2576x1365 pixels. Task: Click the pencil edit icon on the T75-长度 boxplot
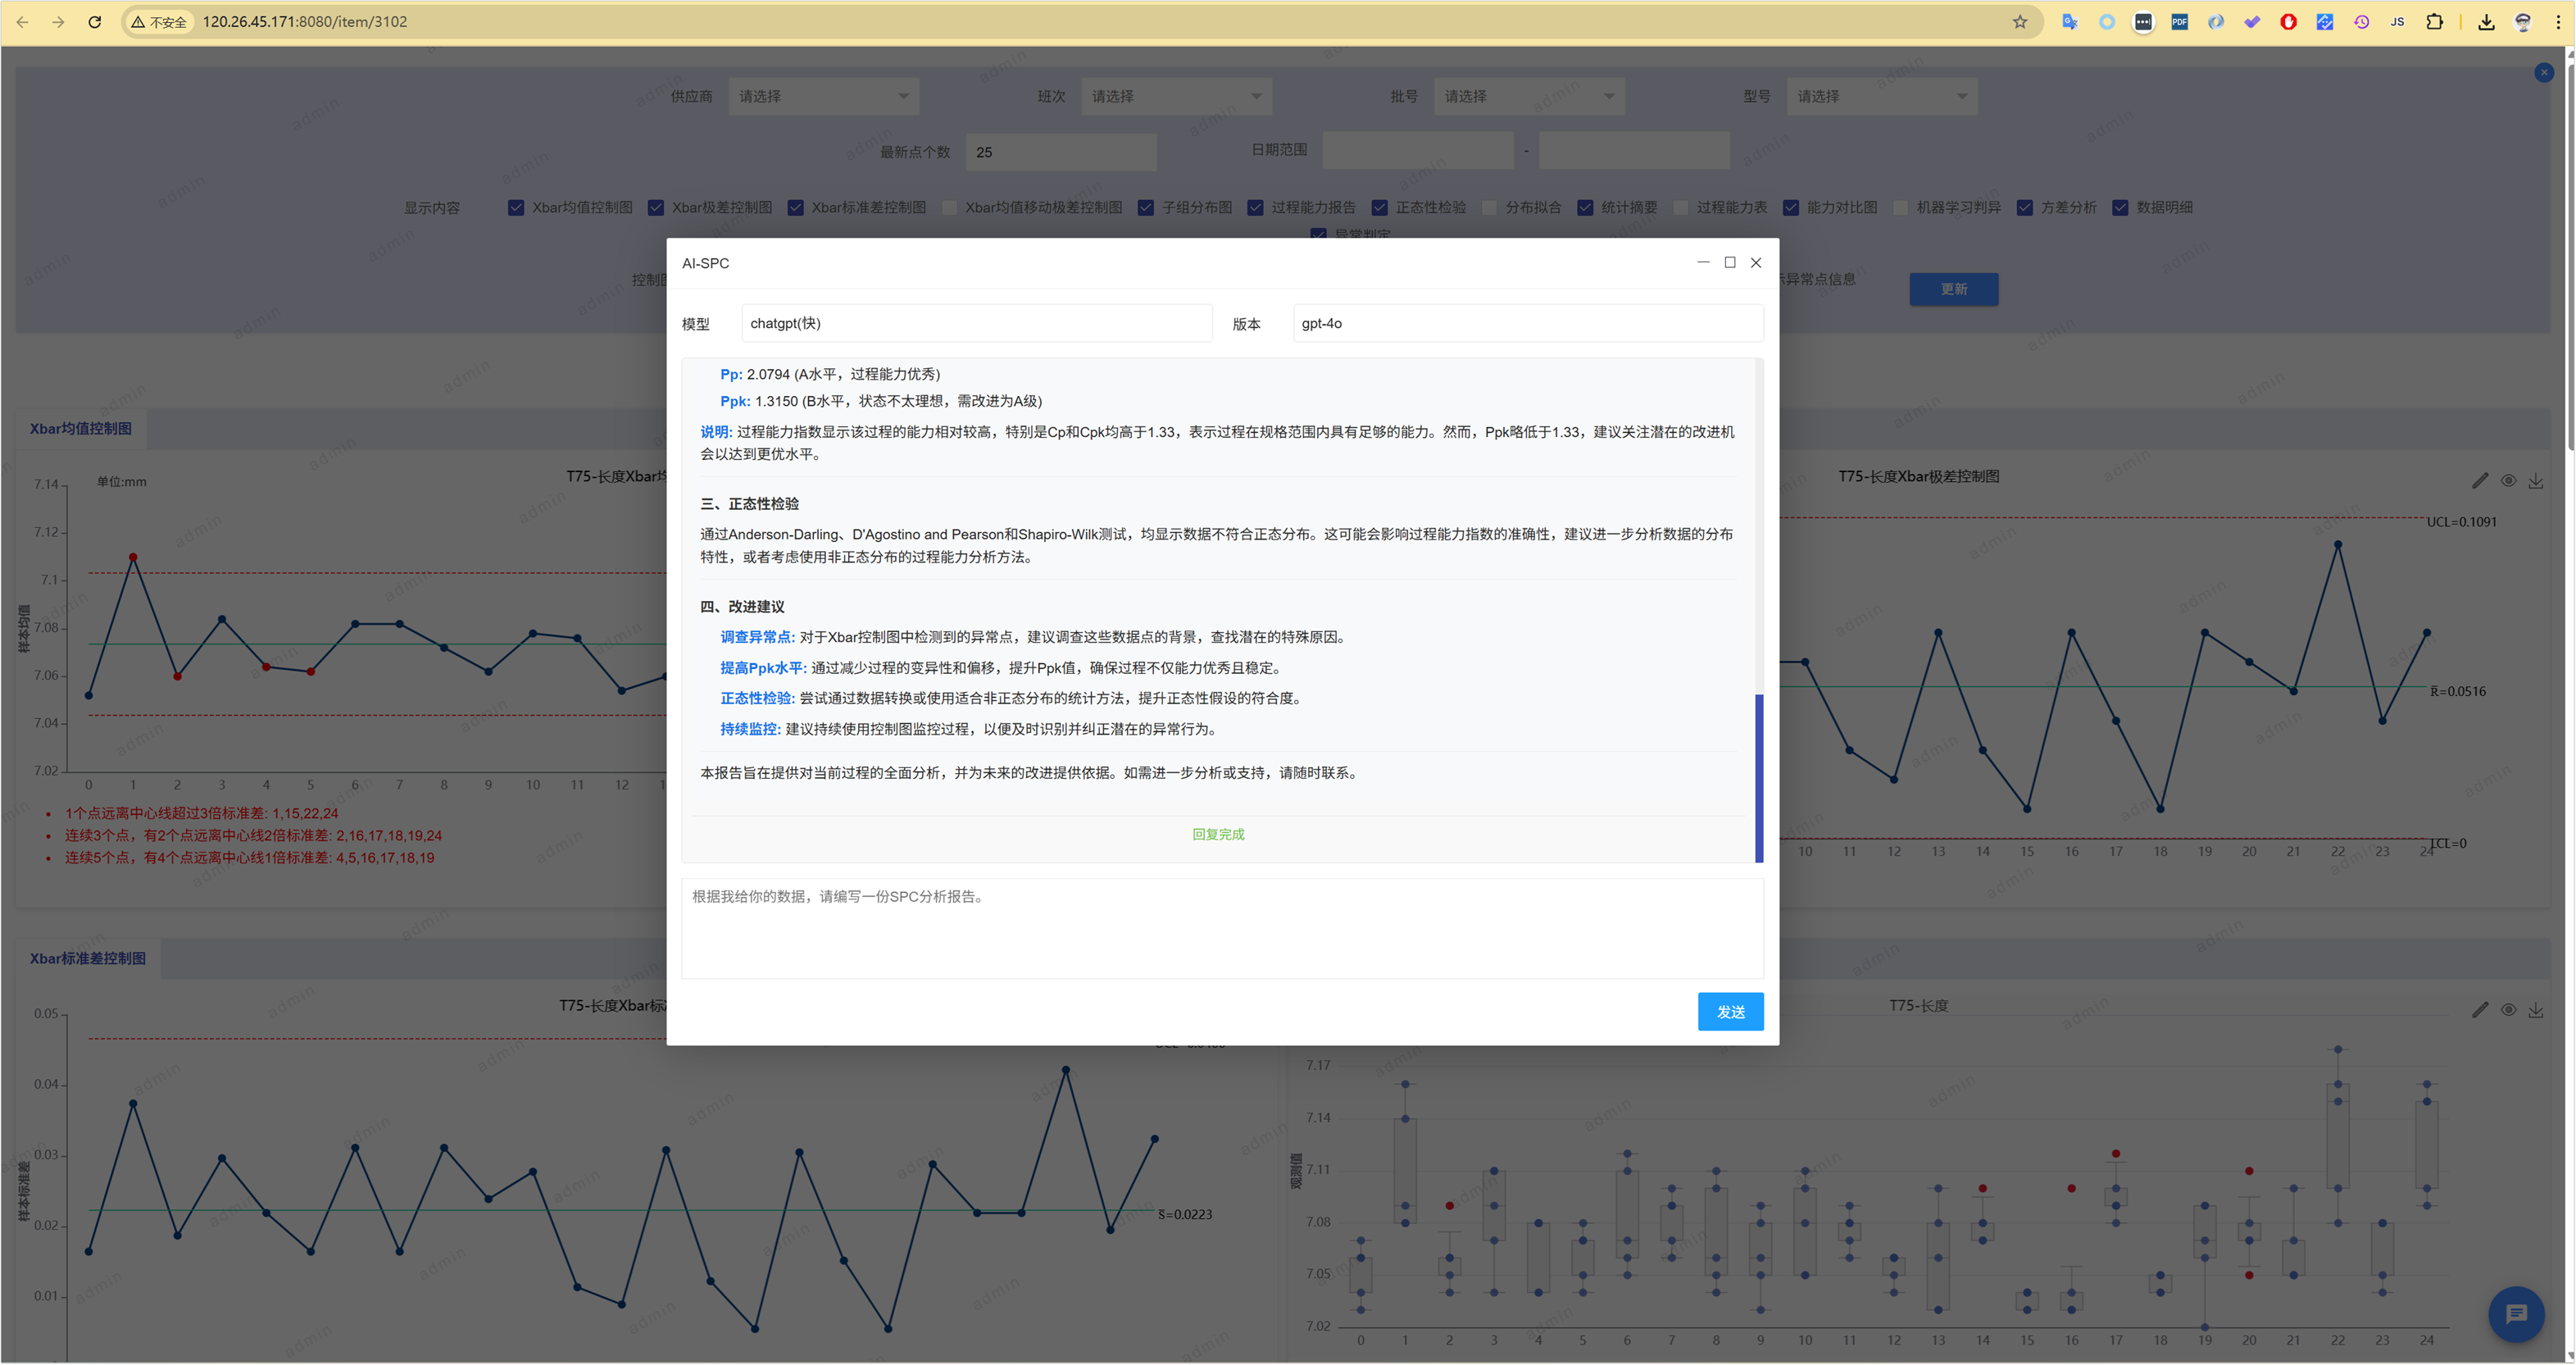pos(2480,1010)
